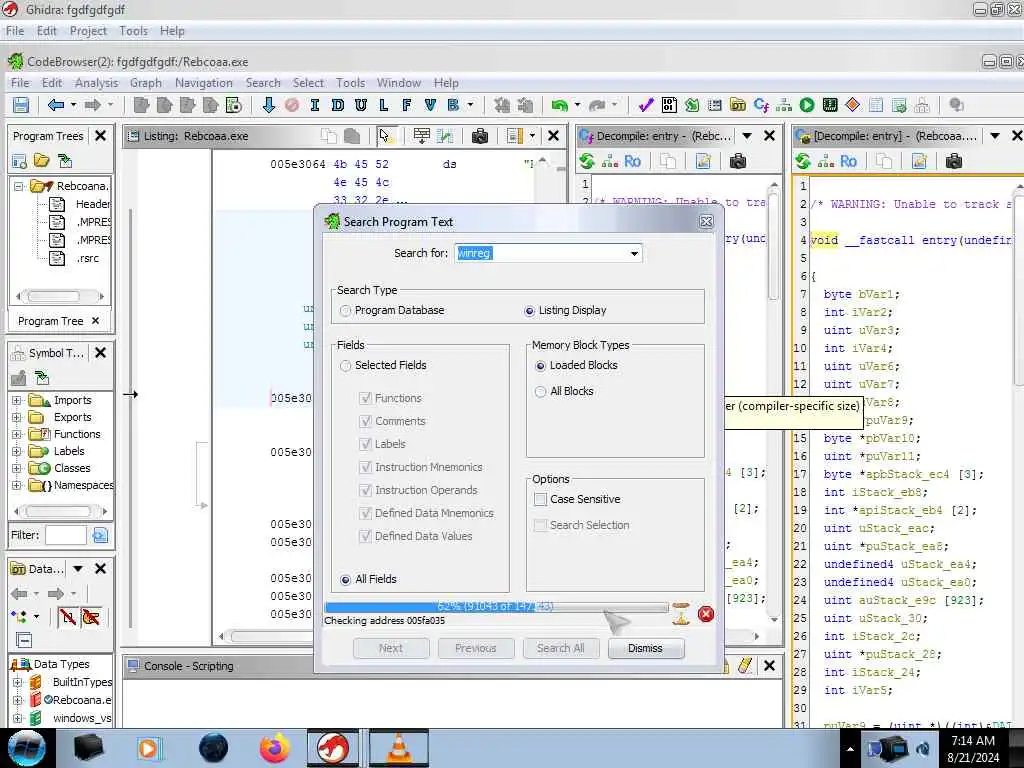Open the Analysis menu in CodeBrowser

[x=97, y=83]
